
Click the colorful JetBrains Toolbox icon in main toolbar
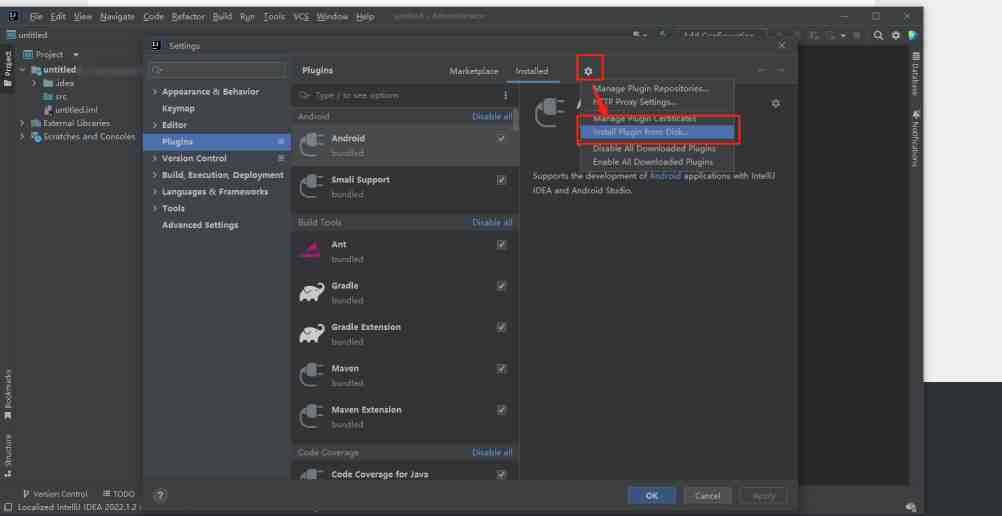[913, 36]
